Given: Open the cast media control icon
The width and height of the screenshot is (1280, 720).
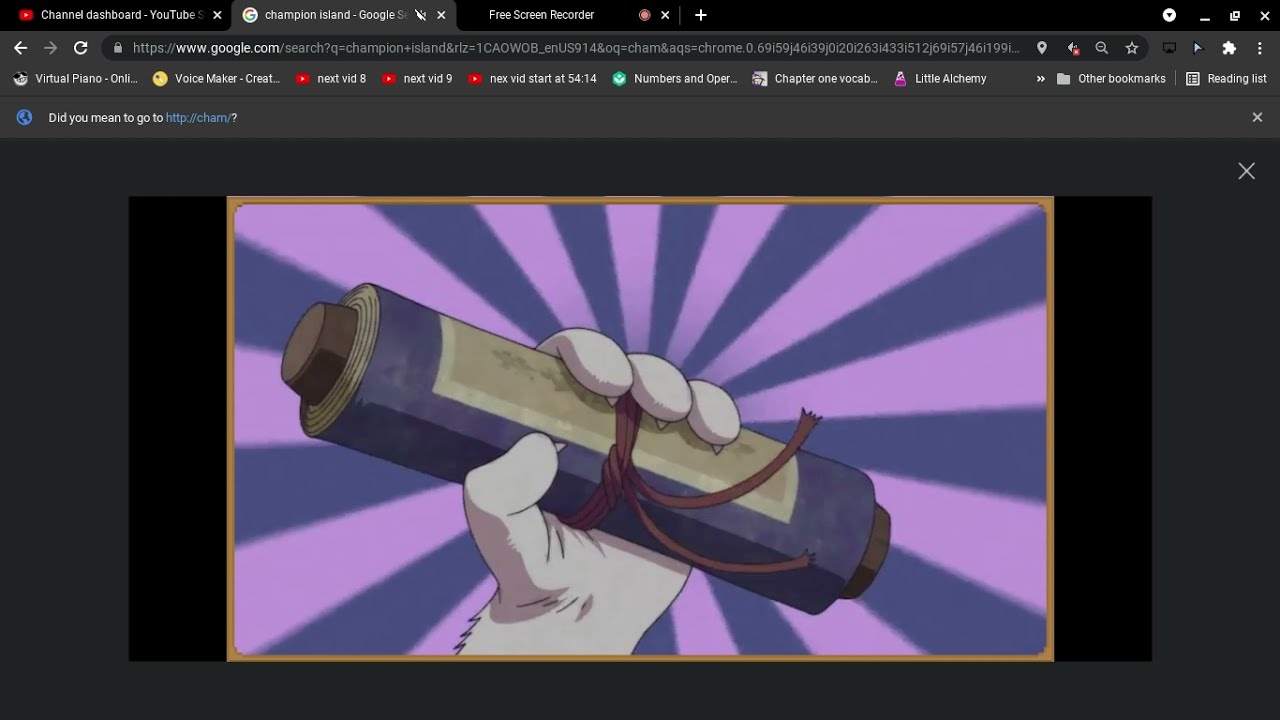Looking at the screenshot, I should pyautogui.click(x=1169, y=48).
